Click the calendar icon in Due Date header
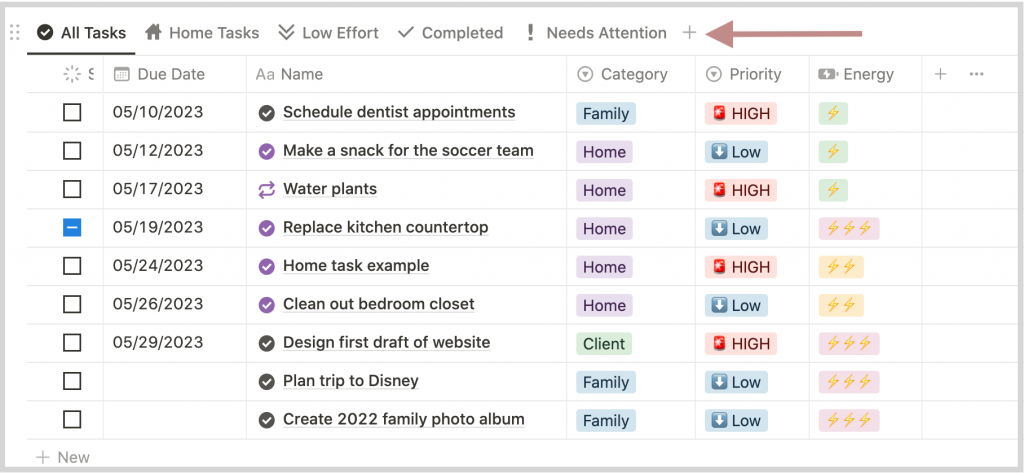The height and width of the screenshot is (473, 1024). coord(121,74)
